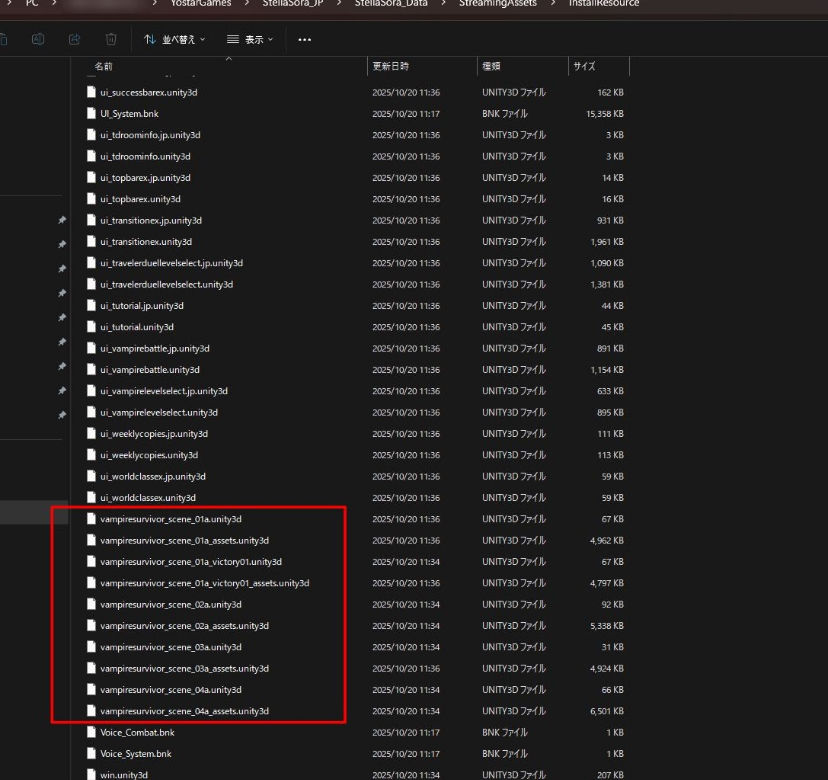Open the 並べ替え sort dropdown

coord(174,40)
